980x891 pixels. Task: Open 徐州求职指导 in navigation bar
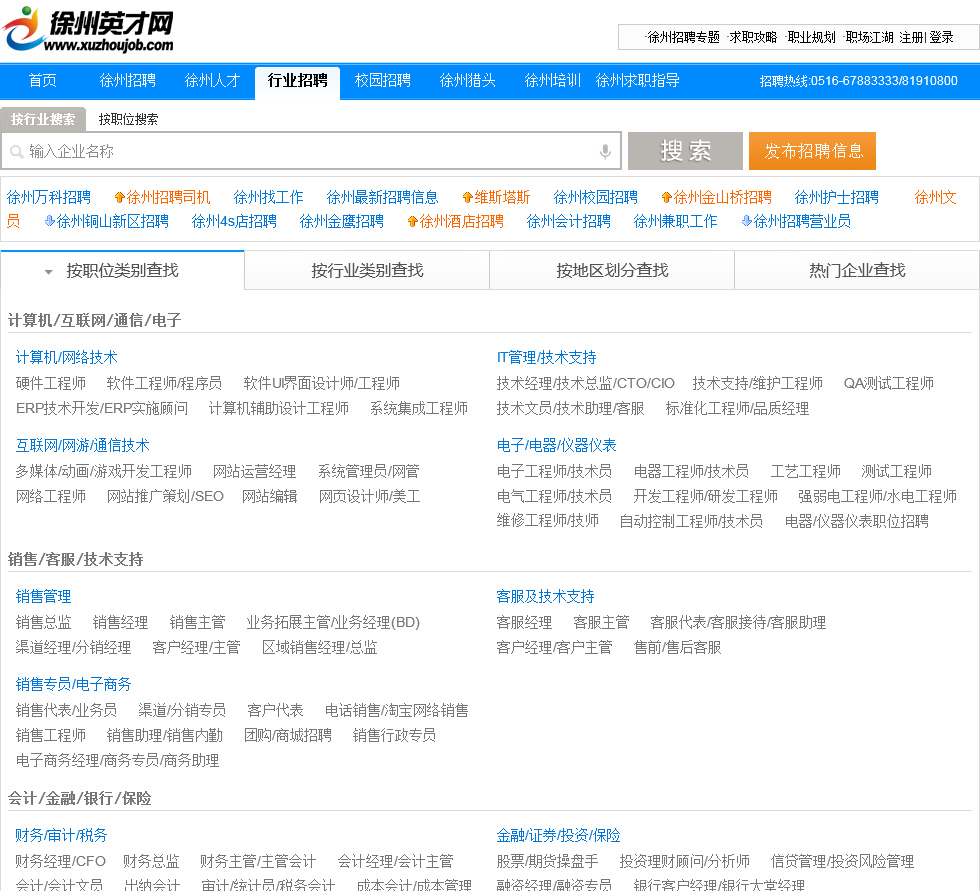coord(638,81)
